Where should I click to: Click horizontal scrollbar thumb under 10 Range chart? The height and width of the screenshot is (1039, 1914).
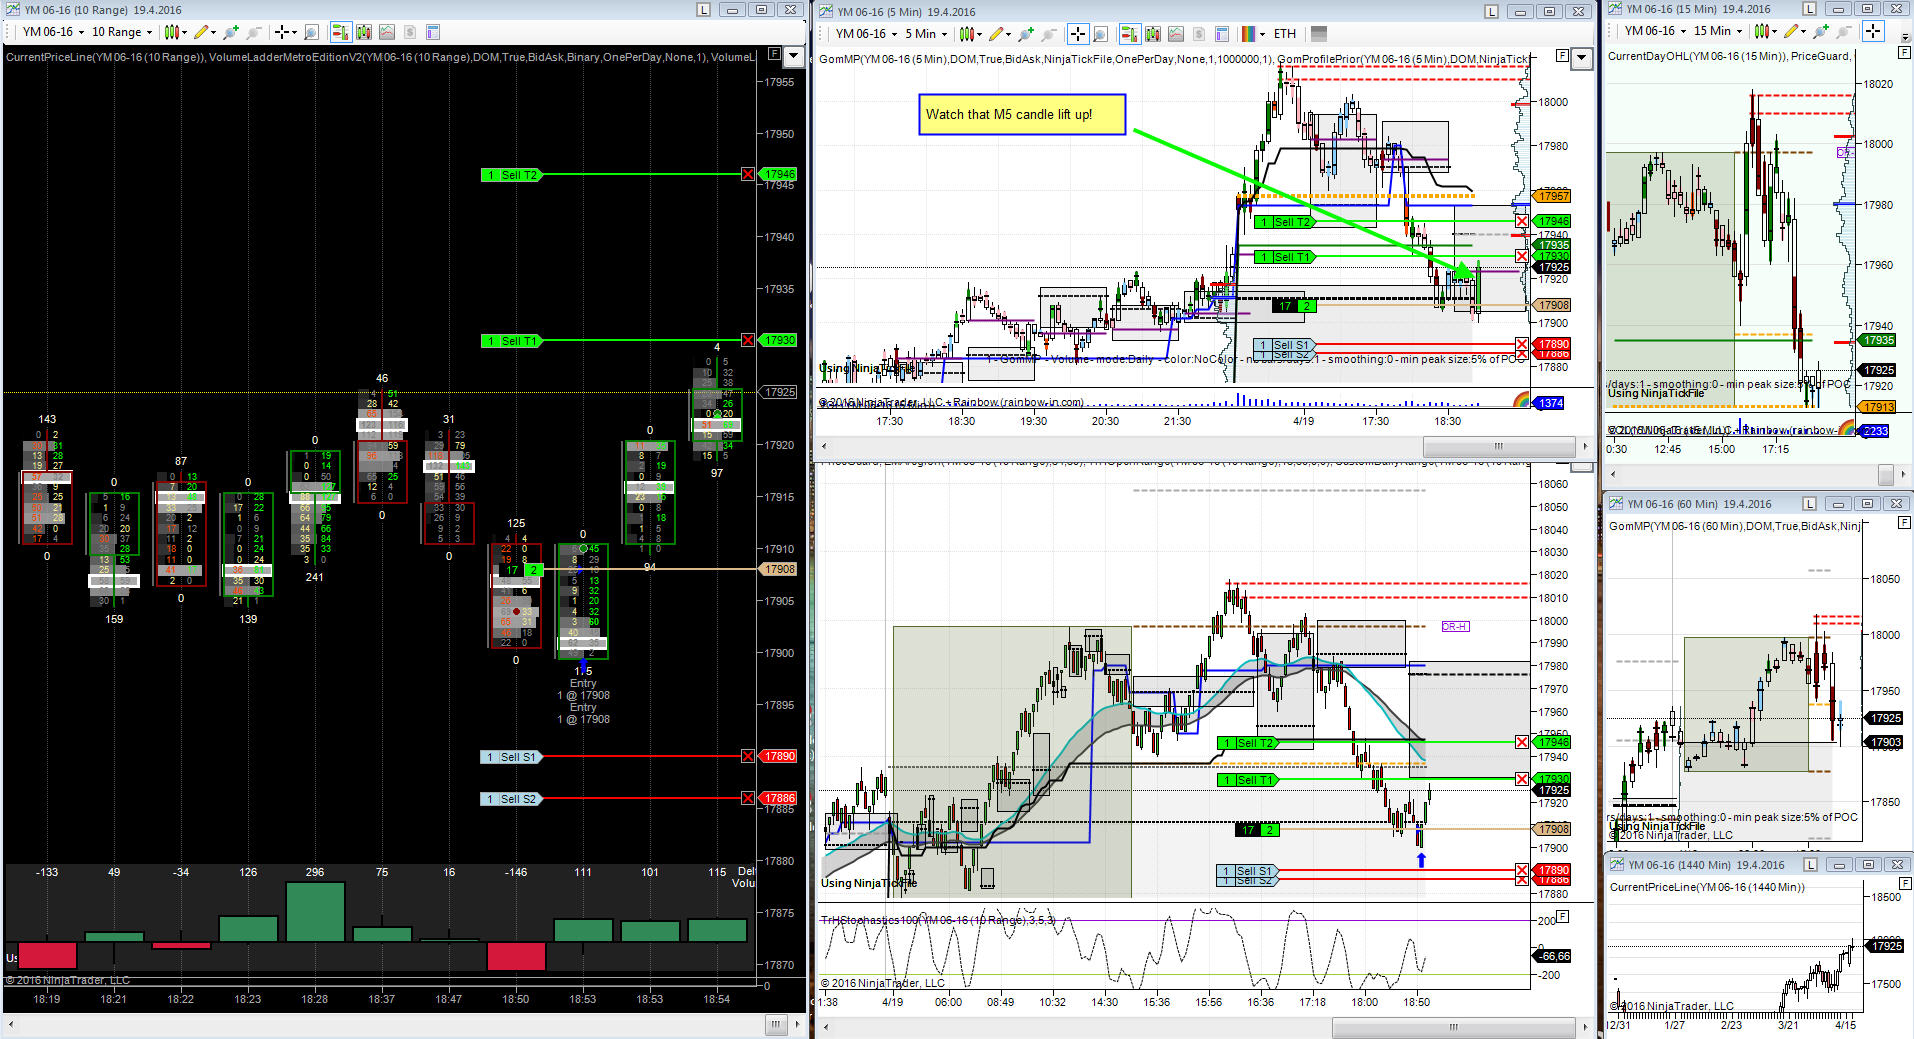[x=776, y=1024]
